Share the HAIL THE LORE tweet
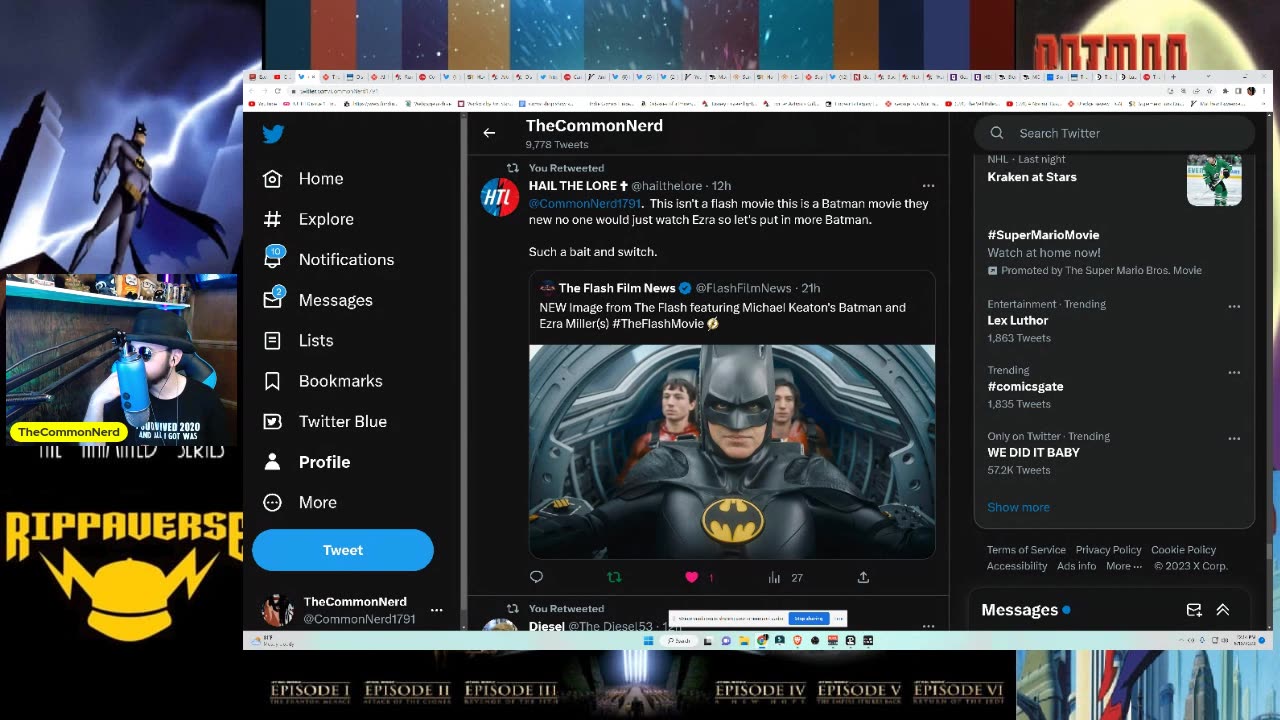 [x=863, y=577]
